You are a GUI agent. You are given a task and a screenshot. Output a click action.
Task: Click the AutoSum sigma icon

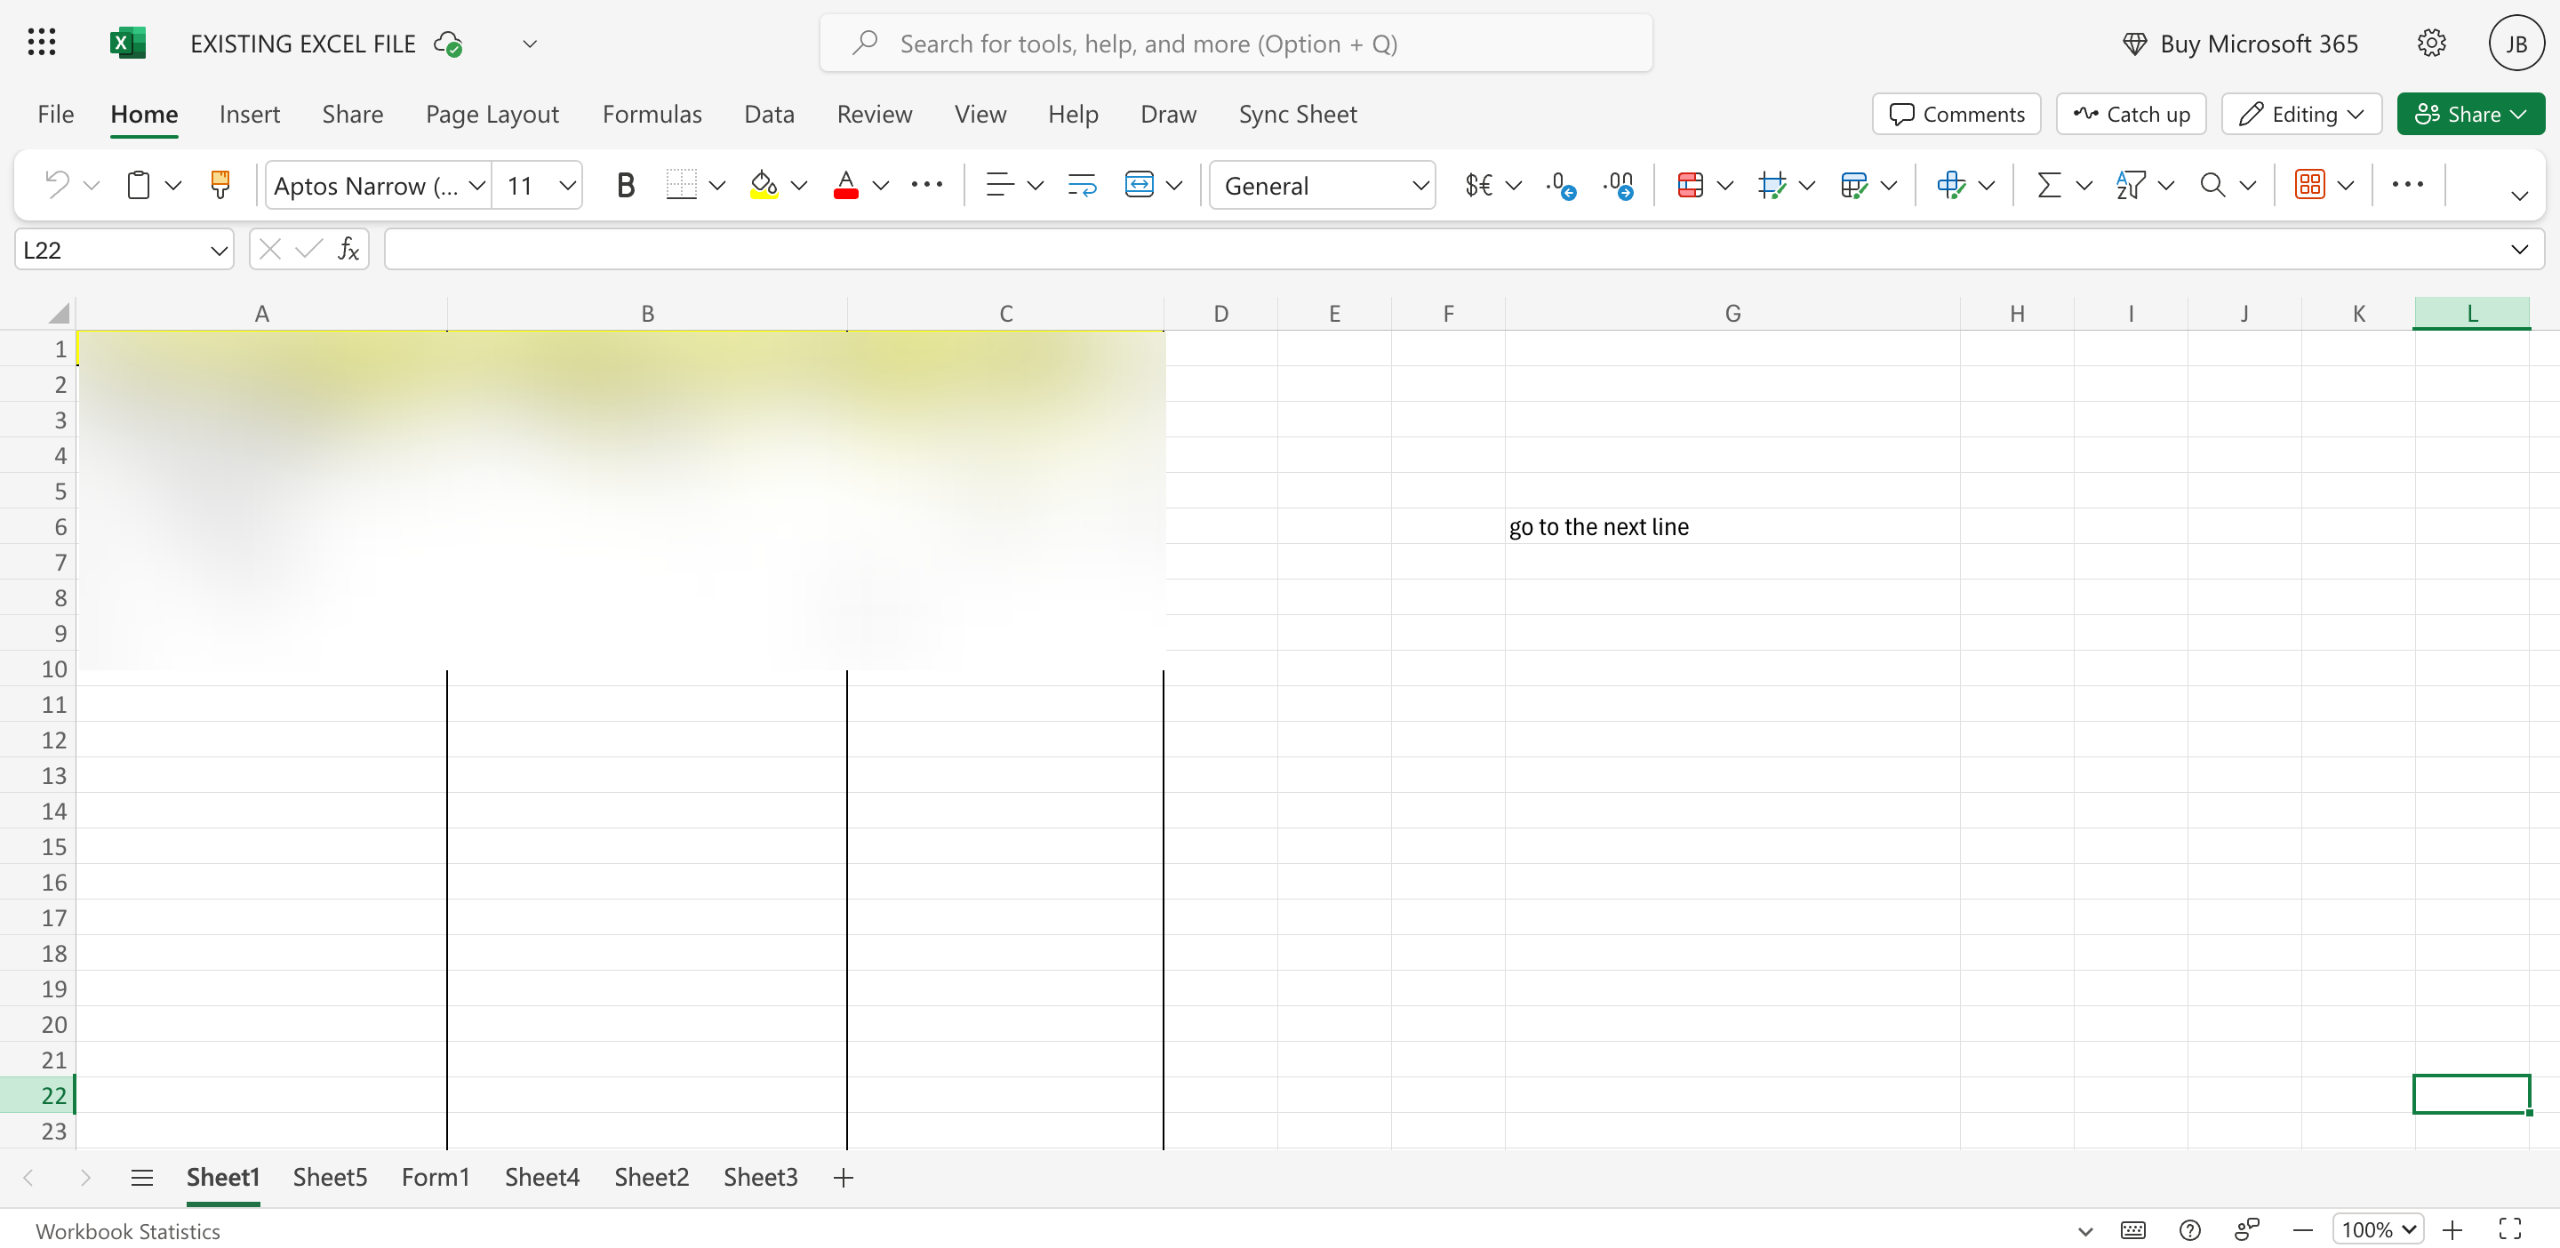(2048, 185)
